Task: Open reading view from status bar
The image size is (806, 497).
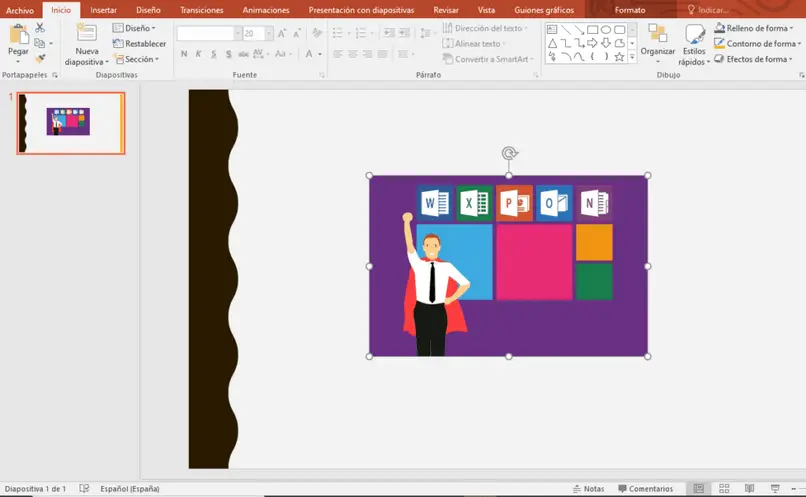Action: 748,488
